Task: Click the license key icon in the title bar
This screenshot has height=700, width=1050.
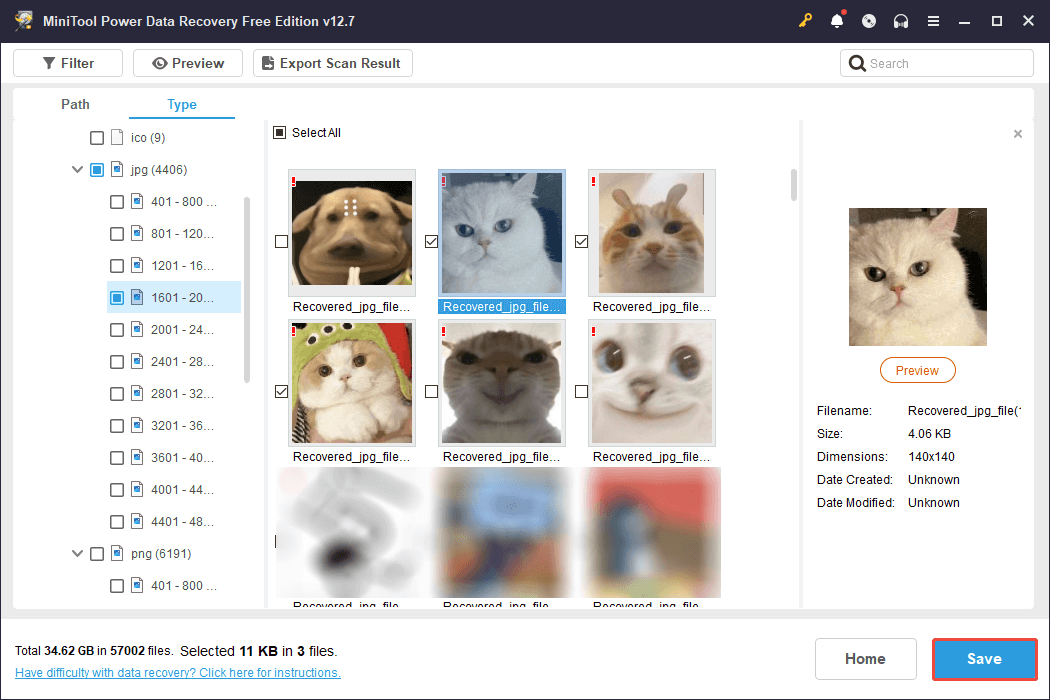Action: pos(805,20)
